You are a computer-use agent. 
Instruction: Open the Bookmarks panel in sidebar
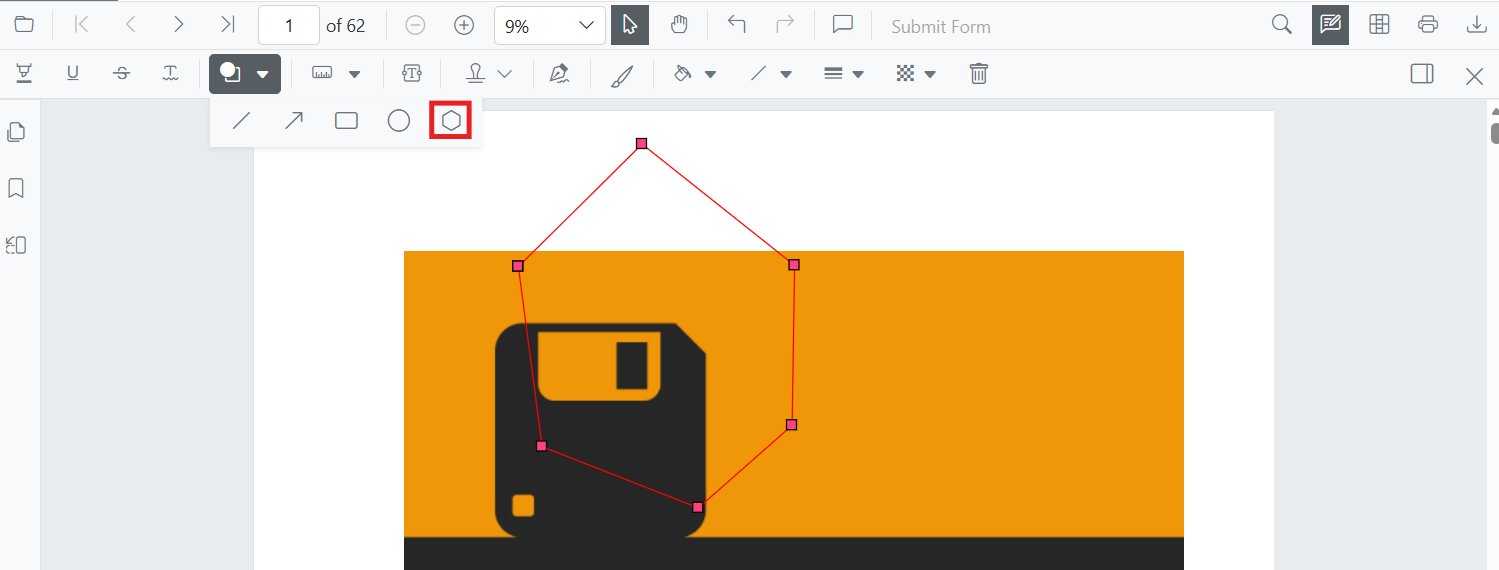tap(16, 188)
